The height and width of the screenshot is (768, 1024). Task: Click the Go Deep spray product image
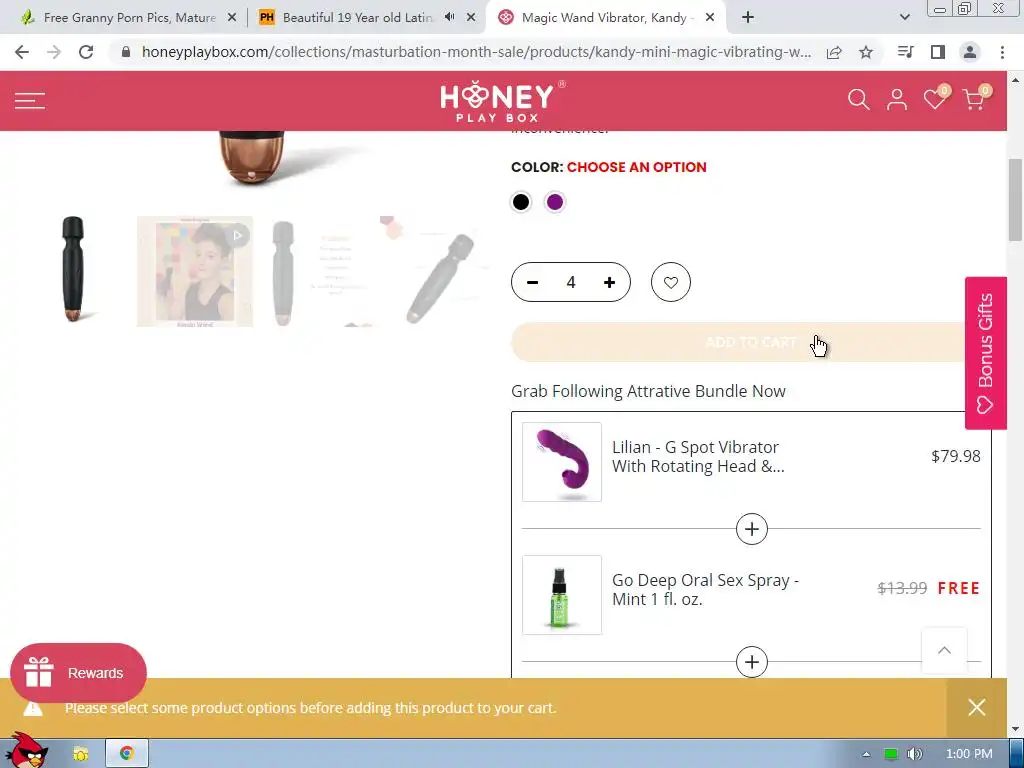pyautogui.click(x=562, y=595)
